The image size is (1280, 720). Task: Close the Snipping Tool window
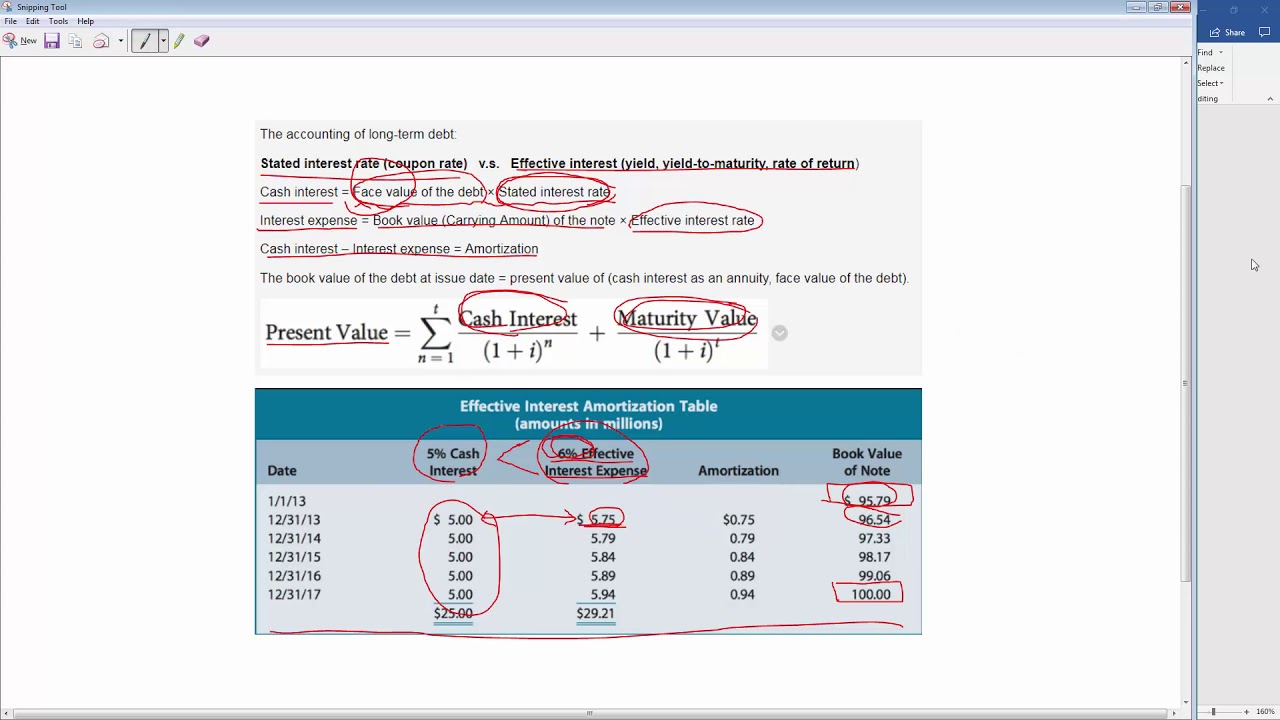(x=1181, y=7)
